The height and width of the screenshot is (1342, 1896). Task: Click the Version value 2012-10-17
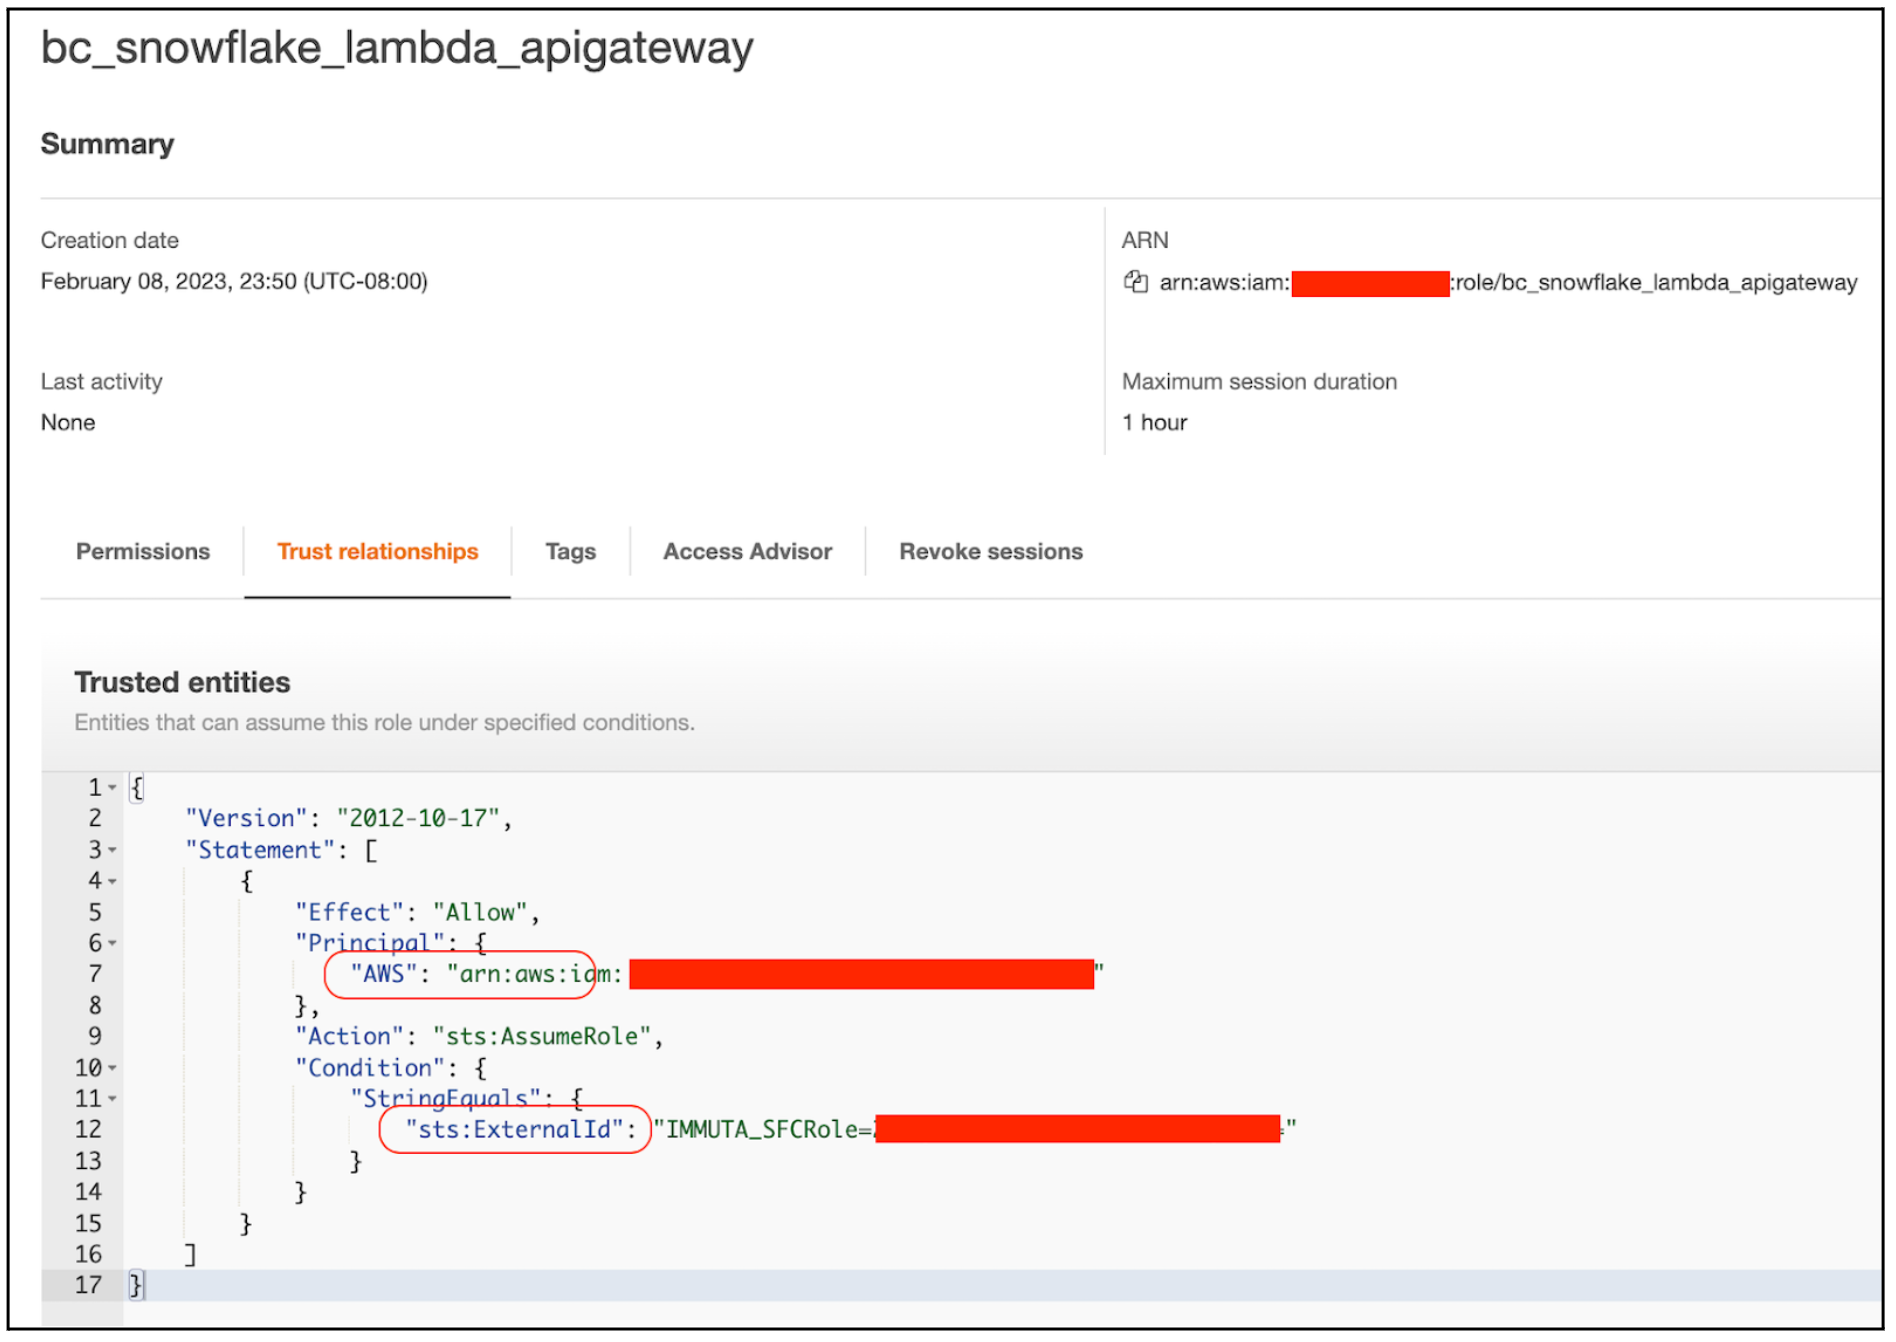(x=418, y=818)
